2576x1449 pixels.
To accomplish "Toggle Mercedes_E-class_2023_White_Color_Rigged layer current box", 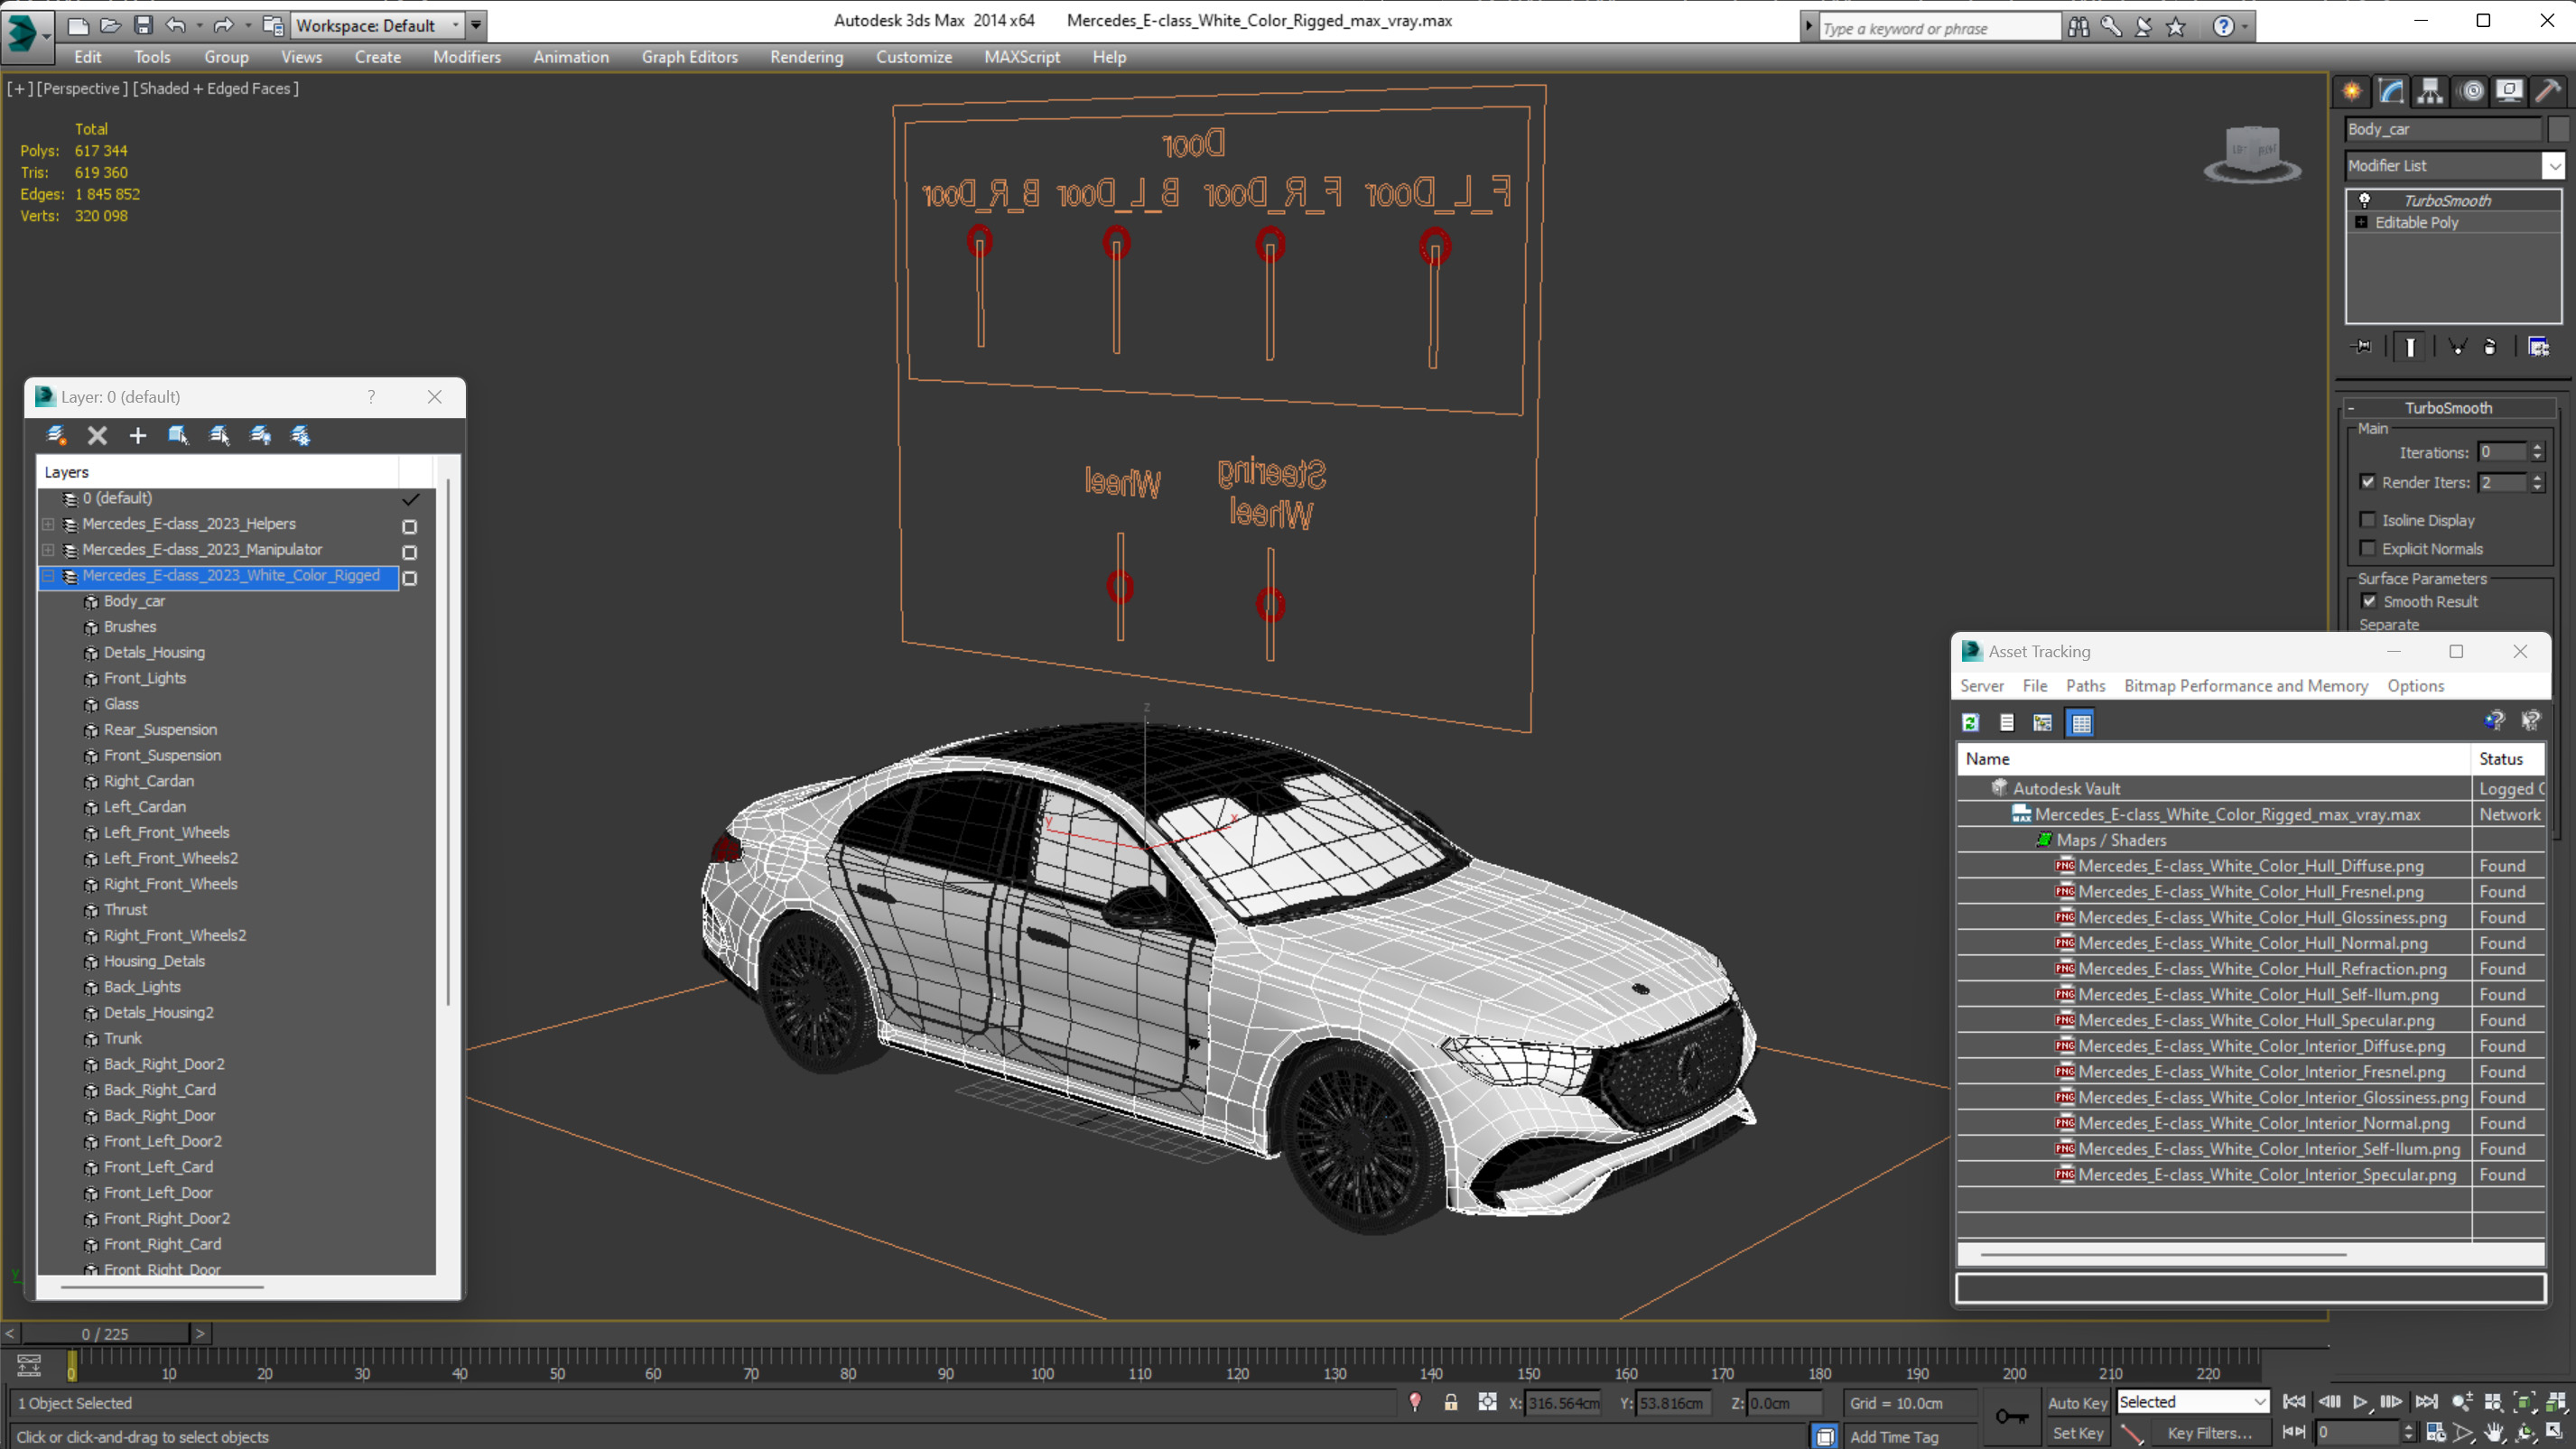I will pos(409,578).
